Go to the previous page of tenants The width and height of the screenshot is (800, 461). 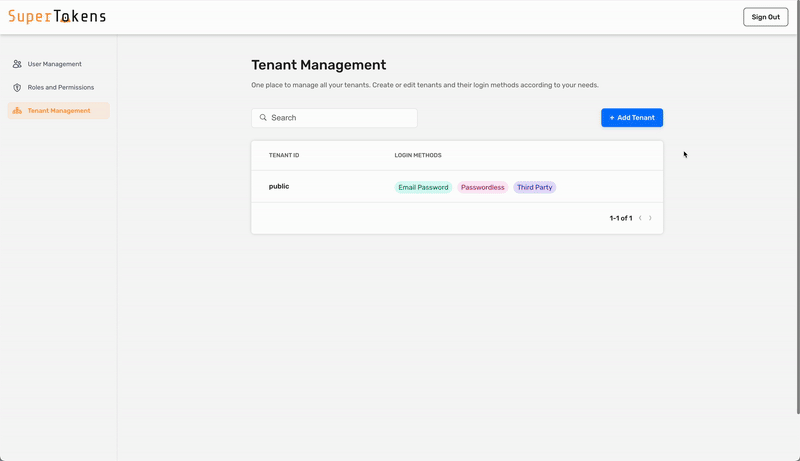point(640,218)
